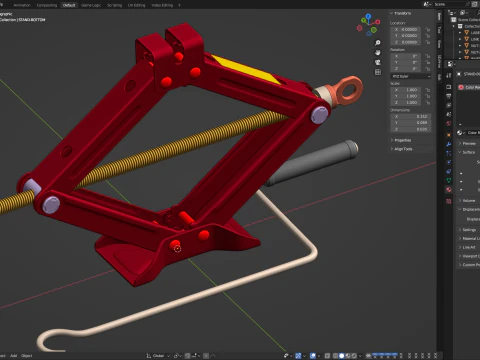The height and width of the screenshot is (360, 480).
Task: Click blue Z axis on navigation gizmo
Action: (x=368, y=16)
